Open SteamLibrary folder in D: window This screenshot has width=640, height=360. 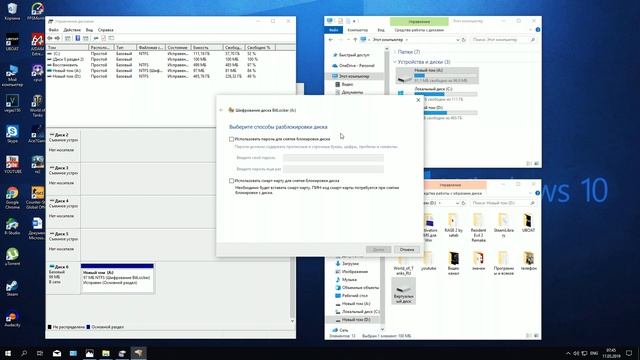click(504, 225)
